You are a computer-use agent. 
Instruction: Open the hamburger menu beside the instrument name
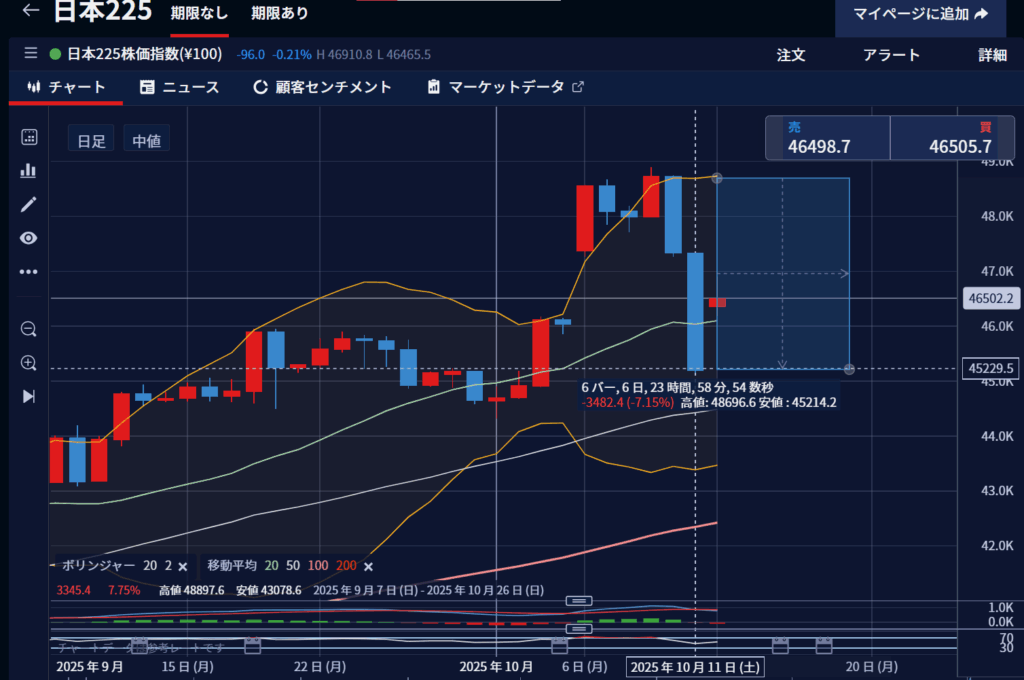(x=30, y=54)
